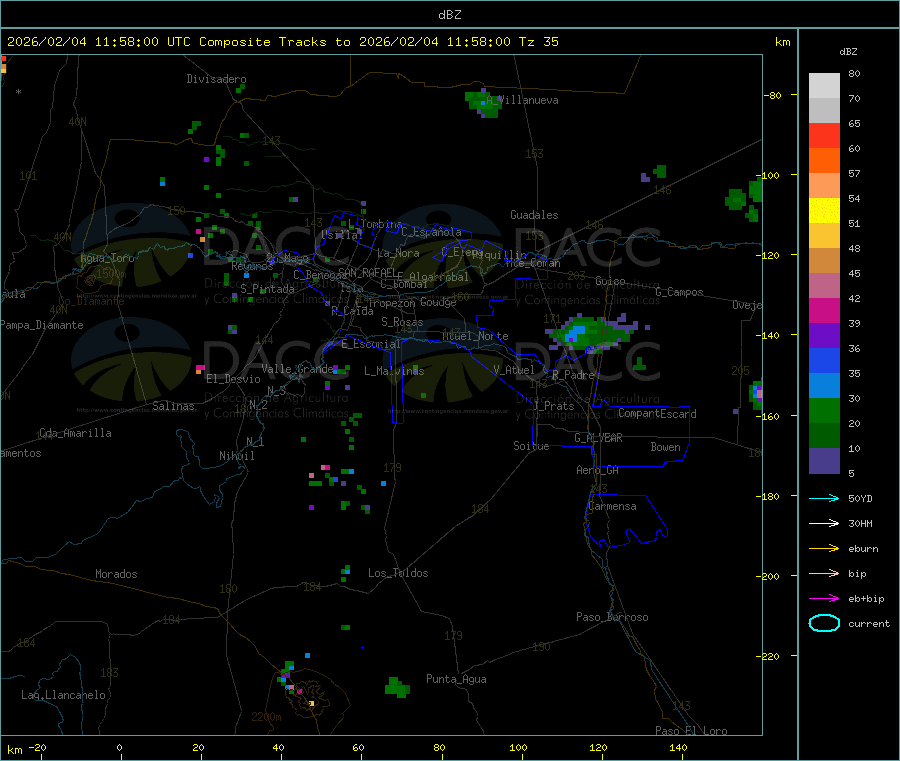Image resolution: width=900 pixels, height=761 pixels.
Task: Click the radar echo at A_Villanueva
Action: (482, 104)
